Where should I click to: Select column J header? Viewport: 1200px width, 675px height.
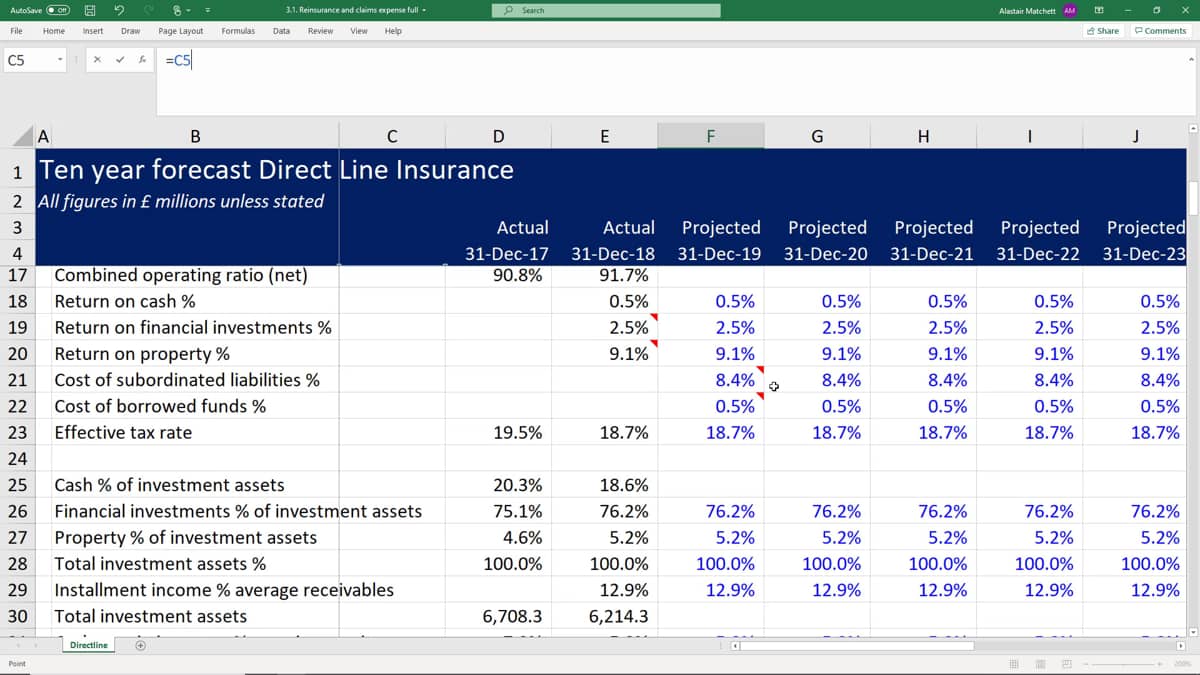coord(1135,137)
